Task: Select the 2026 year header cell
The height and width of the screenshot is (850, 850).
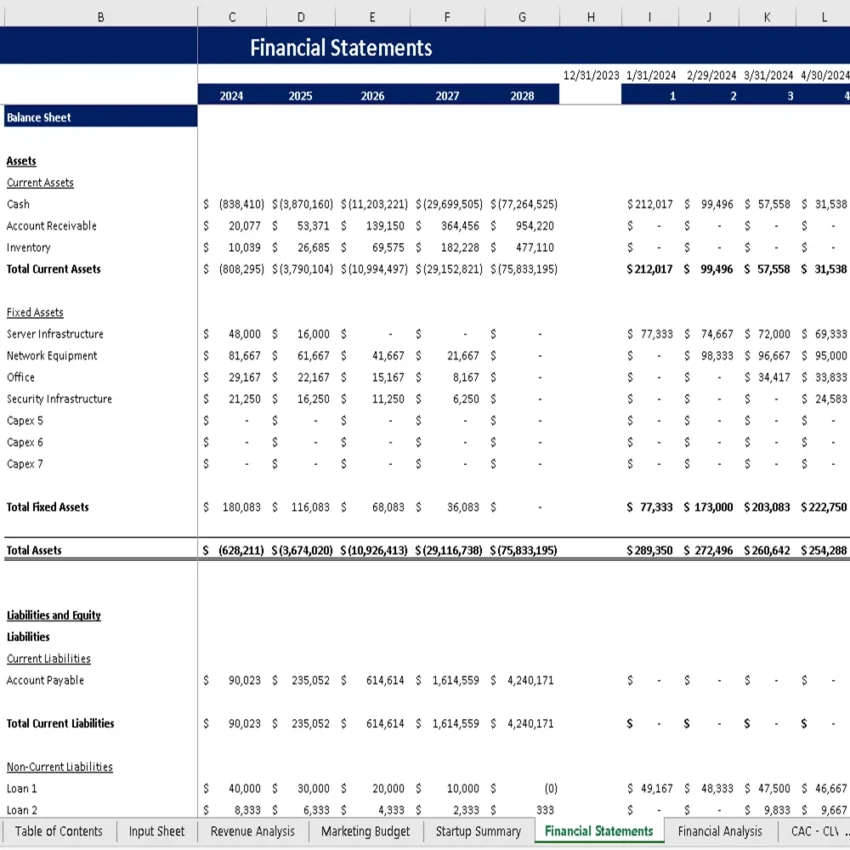Action: pos(372,96)
